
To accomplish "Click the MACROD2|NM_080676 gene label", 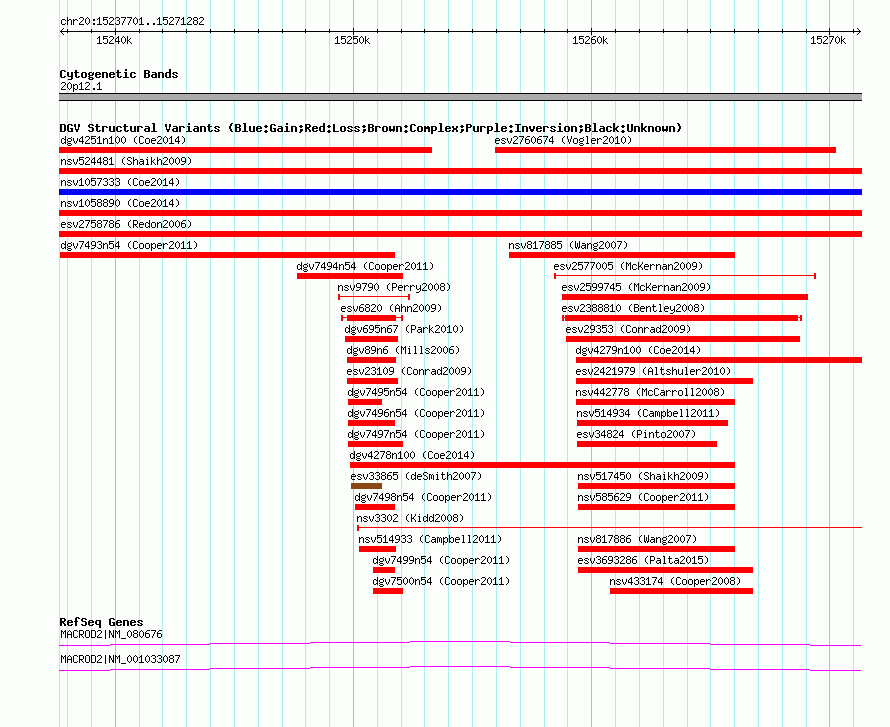I will point(111,634).
